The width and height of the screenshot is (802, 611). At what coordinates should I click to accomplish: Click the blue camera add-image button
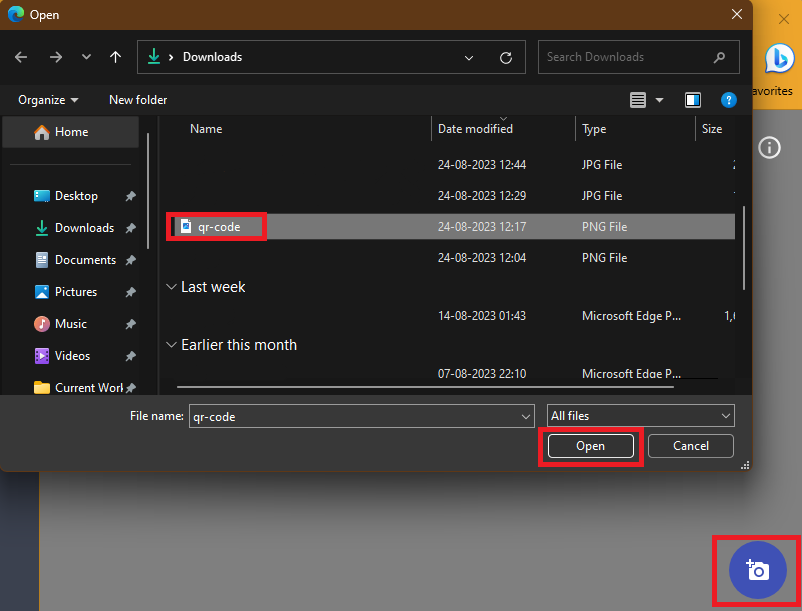coord(757,570)
